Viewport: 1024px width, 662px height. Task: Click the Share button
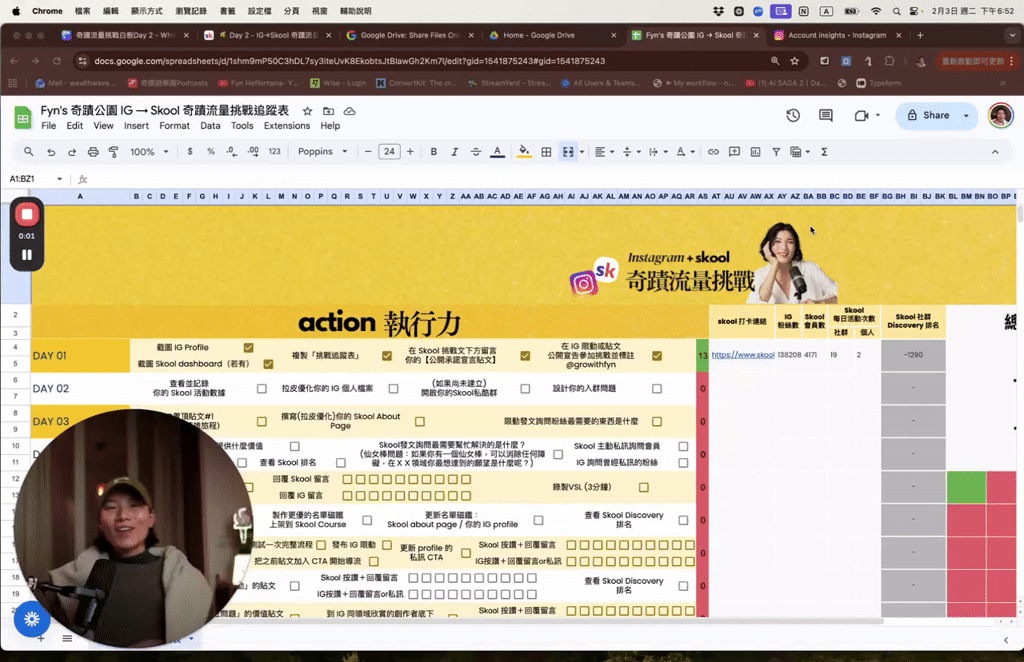928,116
